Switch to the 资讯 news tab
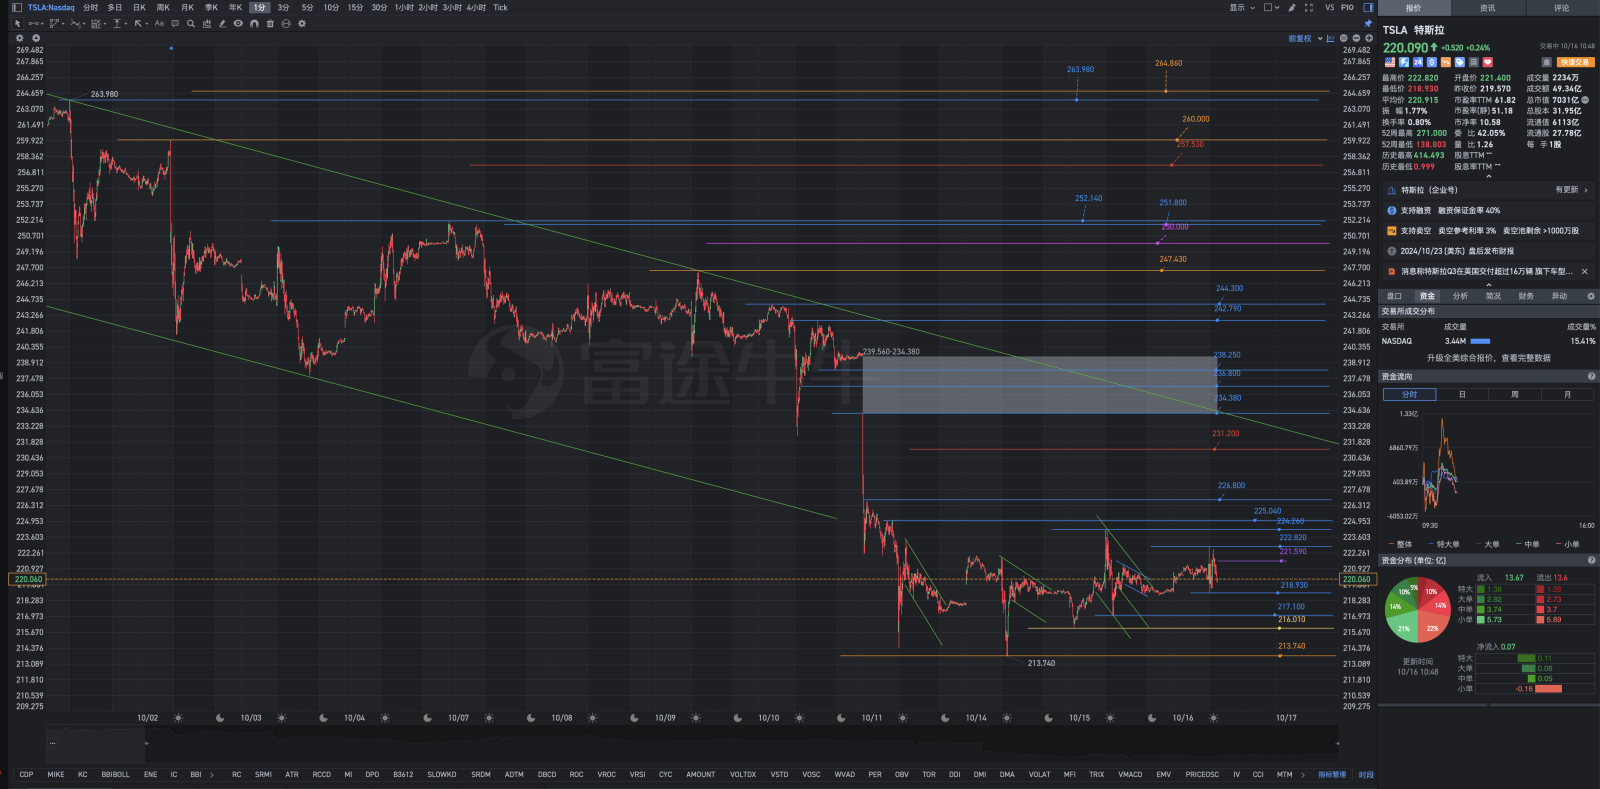 point(1488,8)
